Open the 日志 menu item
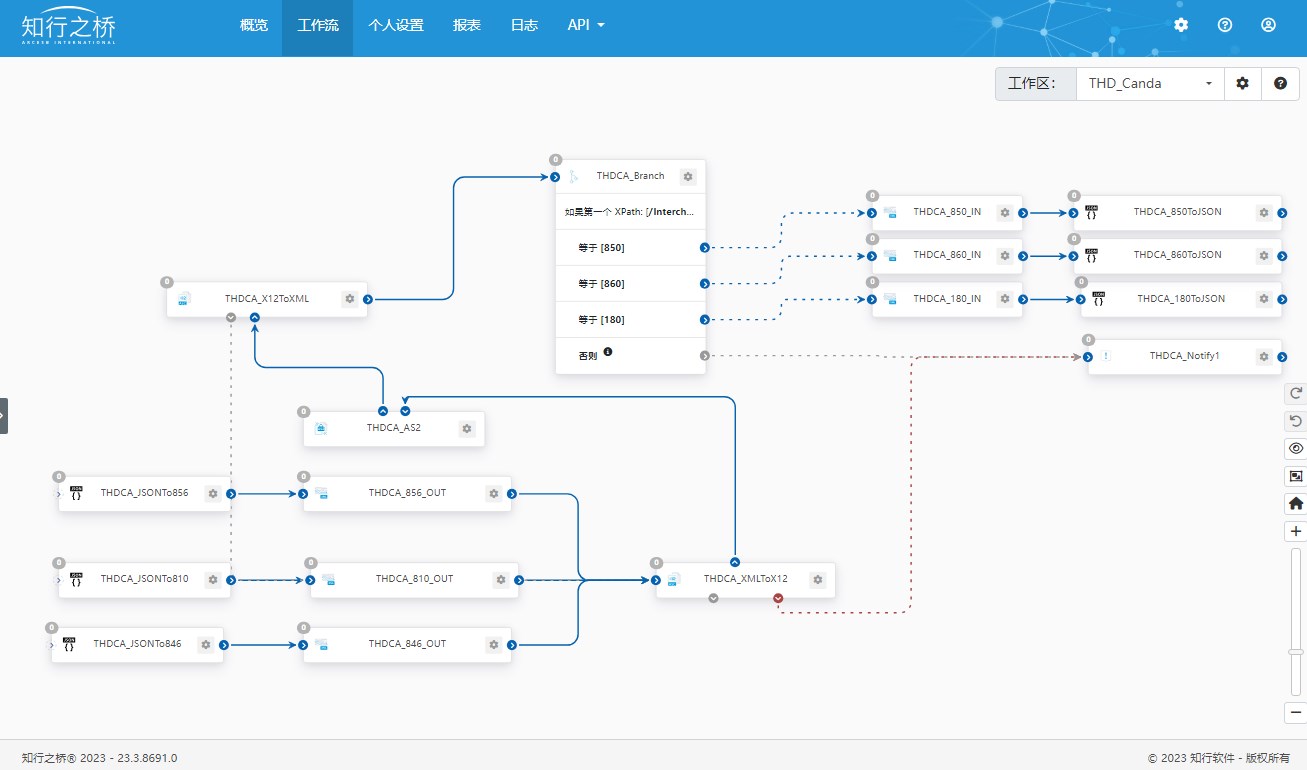1307x770 pixels. coord(524,26)
